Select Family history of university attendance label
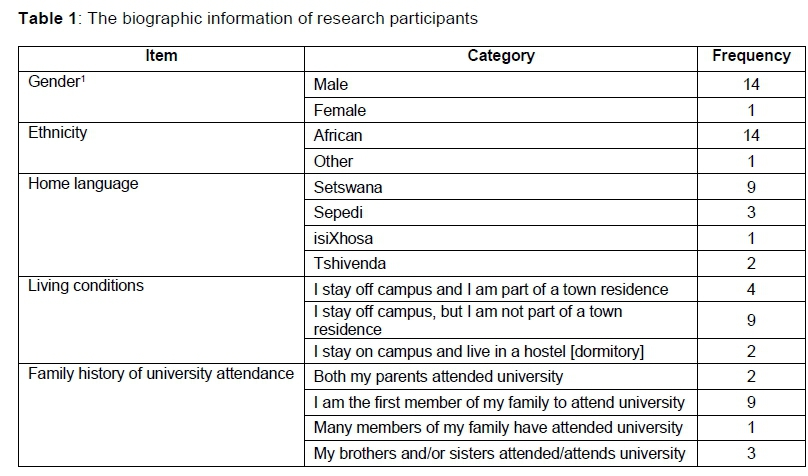This screenshot has height=476, width=808. (x=161, y=374)
